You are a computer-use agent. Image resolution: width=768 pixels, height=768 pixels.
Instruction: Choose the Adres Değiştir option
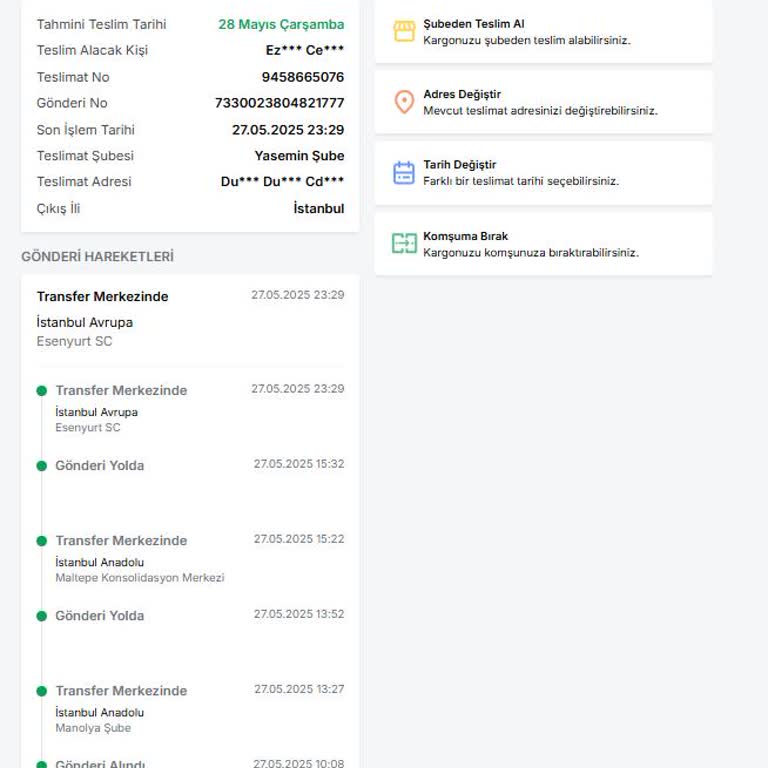pyautogui.click(x=543, y=102)
